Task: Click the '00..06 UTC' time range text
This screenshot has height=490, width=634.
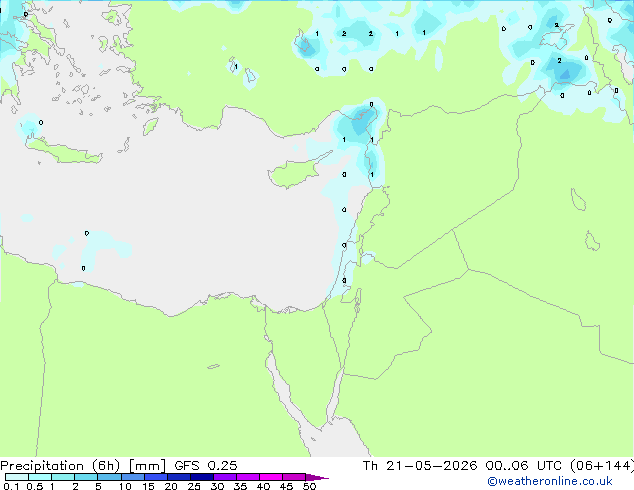Action: [523, 466]
